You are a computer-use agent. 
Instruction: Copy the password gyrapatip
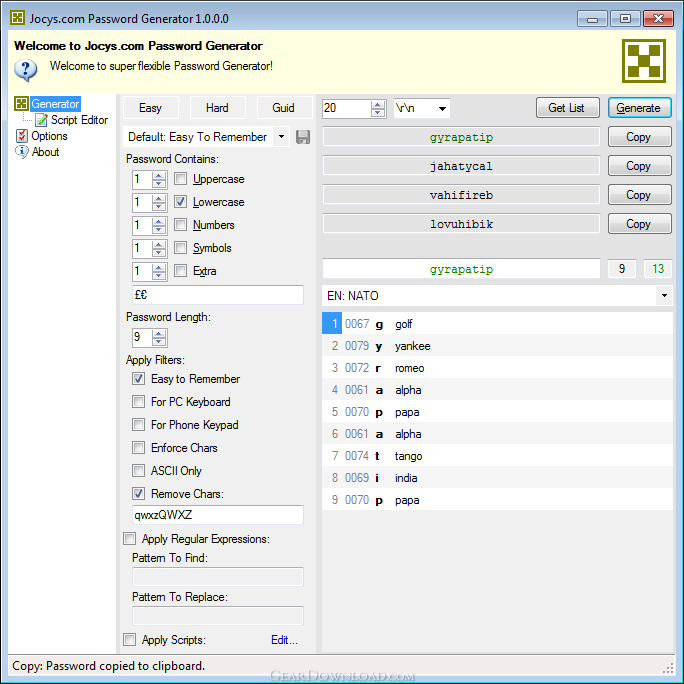click(640, 137)
